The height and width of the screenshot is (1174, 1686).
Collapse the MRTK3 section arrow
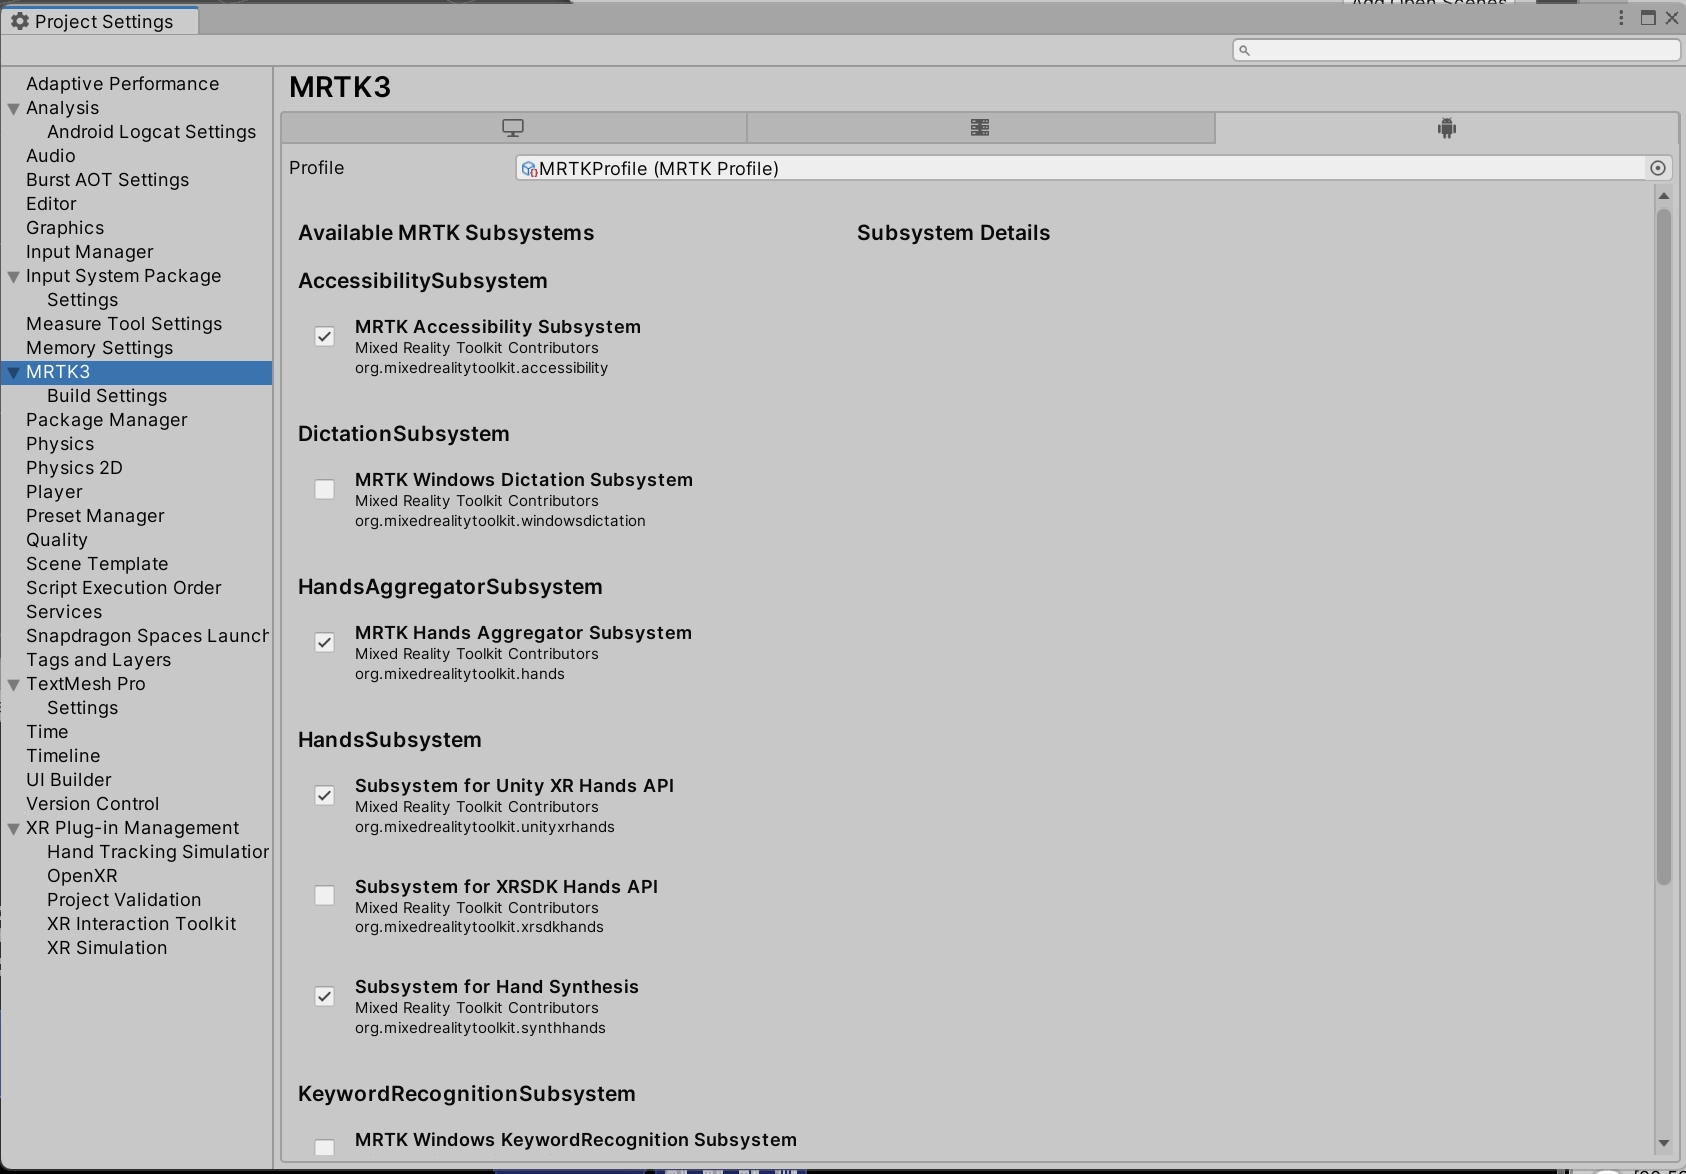(x=14, y=372)
